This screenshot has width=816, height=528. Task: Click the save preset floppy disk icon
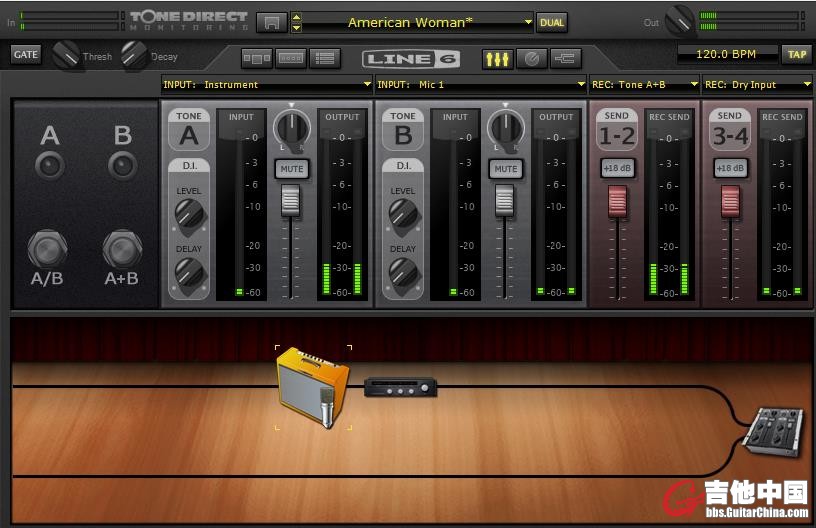(x=270, y=22)
